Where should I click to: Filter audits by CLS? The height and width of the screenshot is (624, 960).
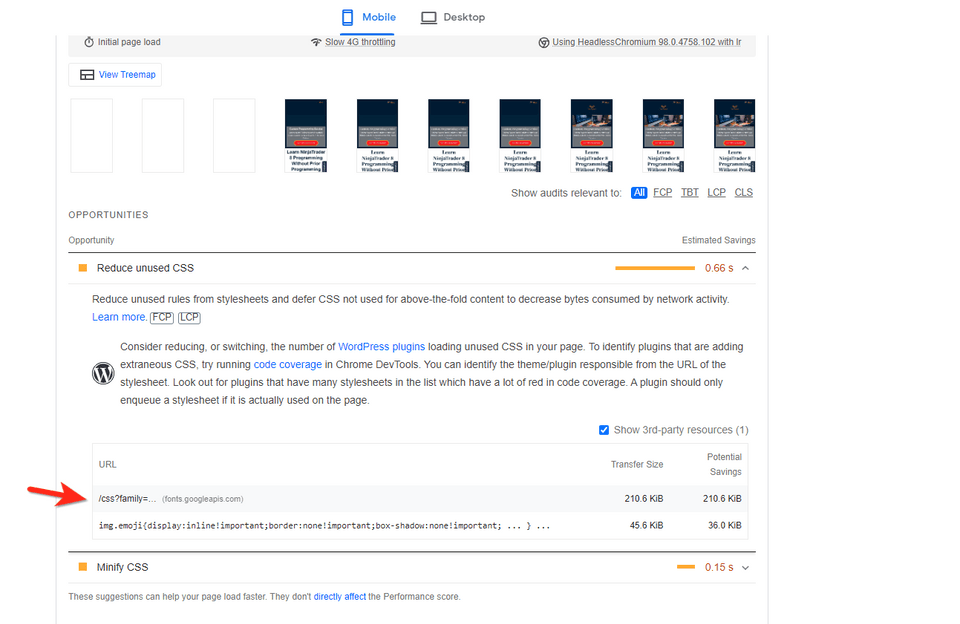click(743, 192)
